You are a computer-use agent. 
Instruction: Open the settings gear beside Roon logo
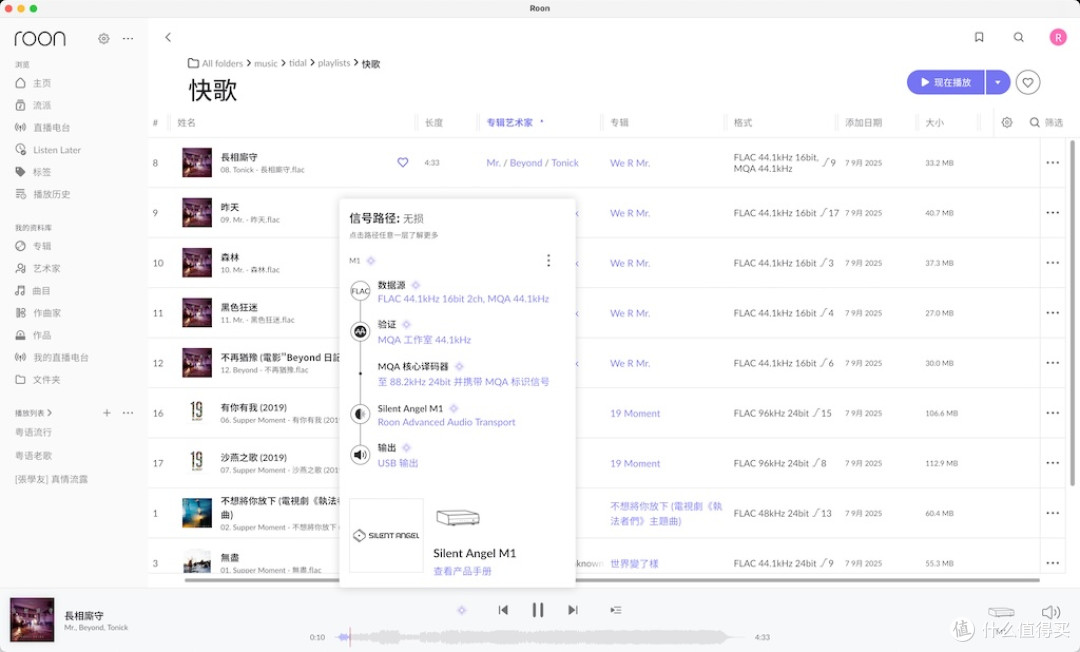coord(103,39)
